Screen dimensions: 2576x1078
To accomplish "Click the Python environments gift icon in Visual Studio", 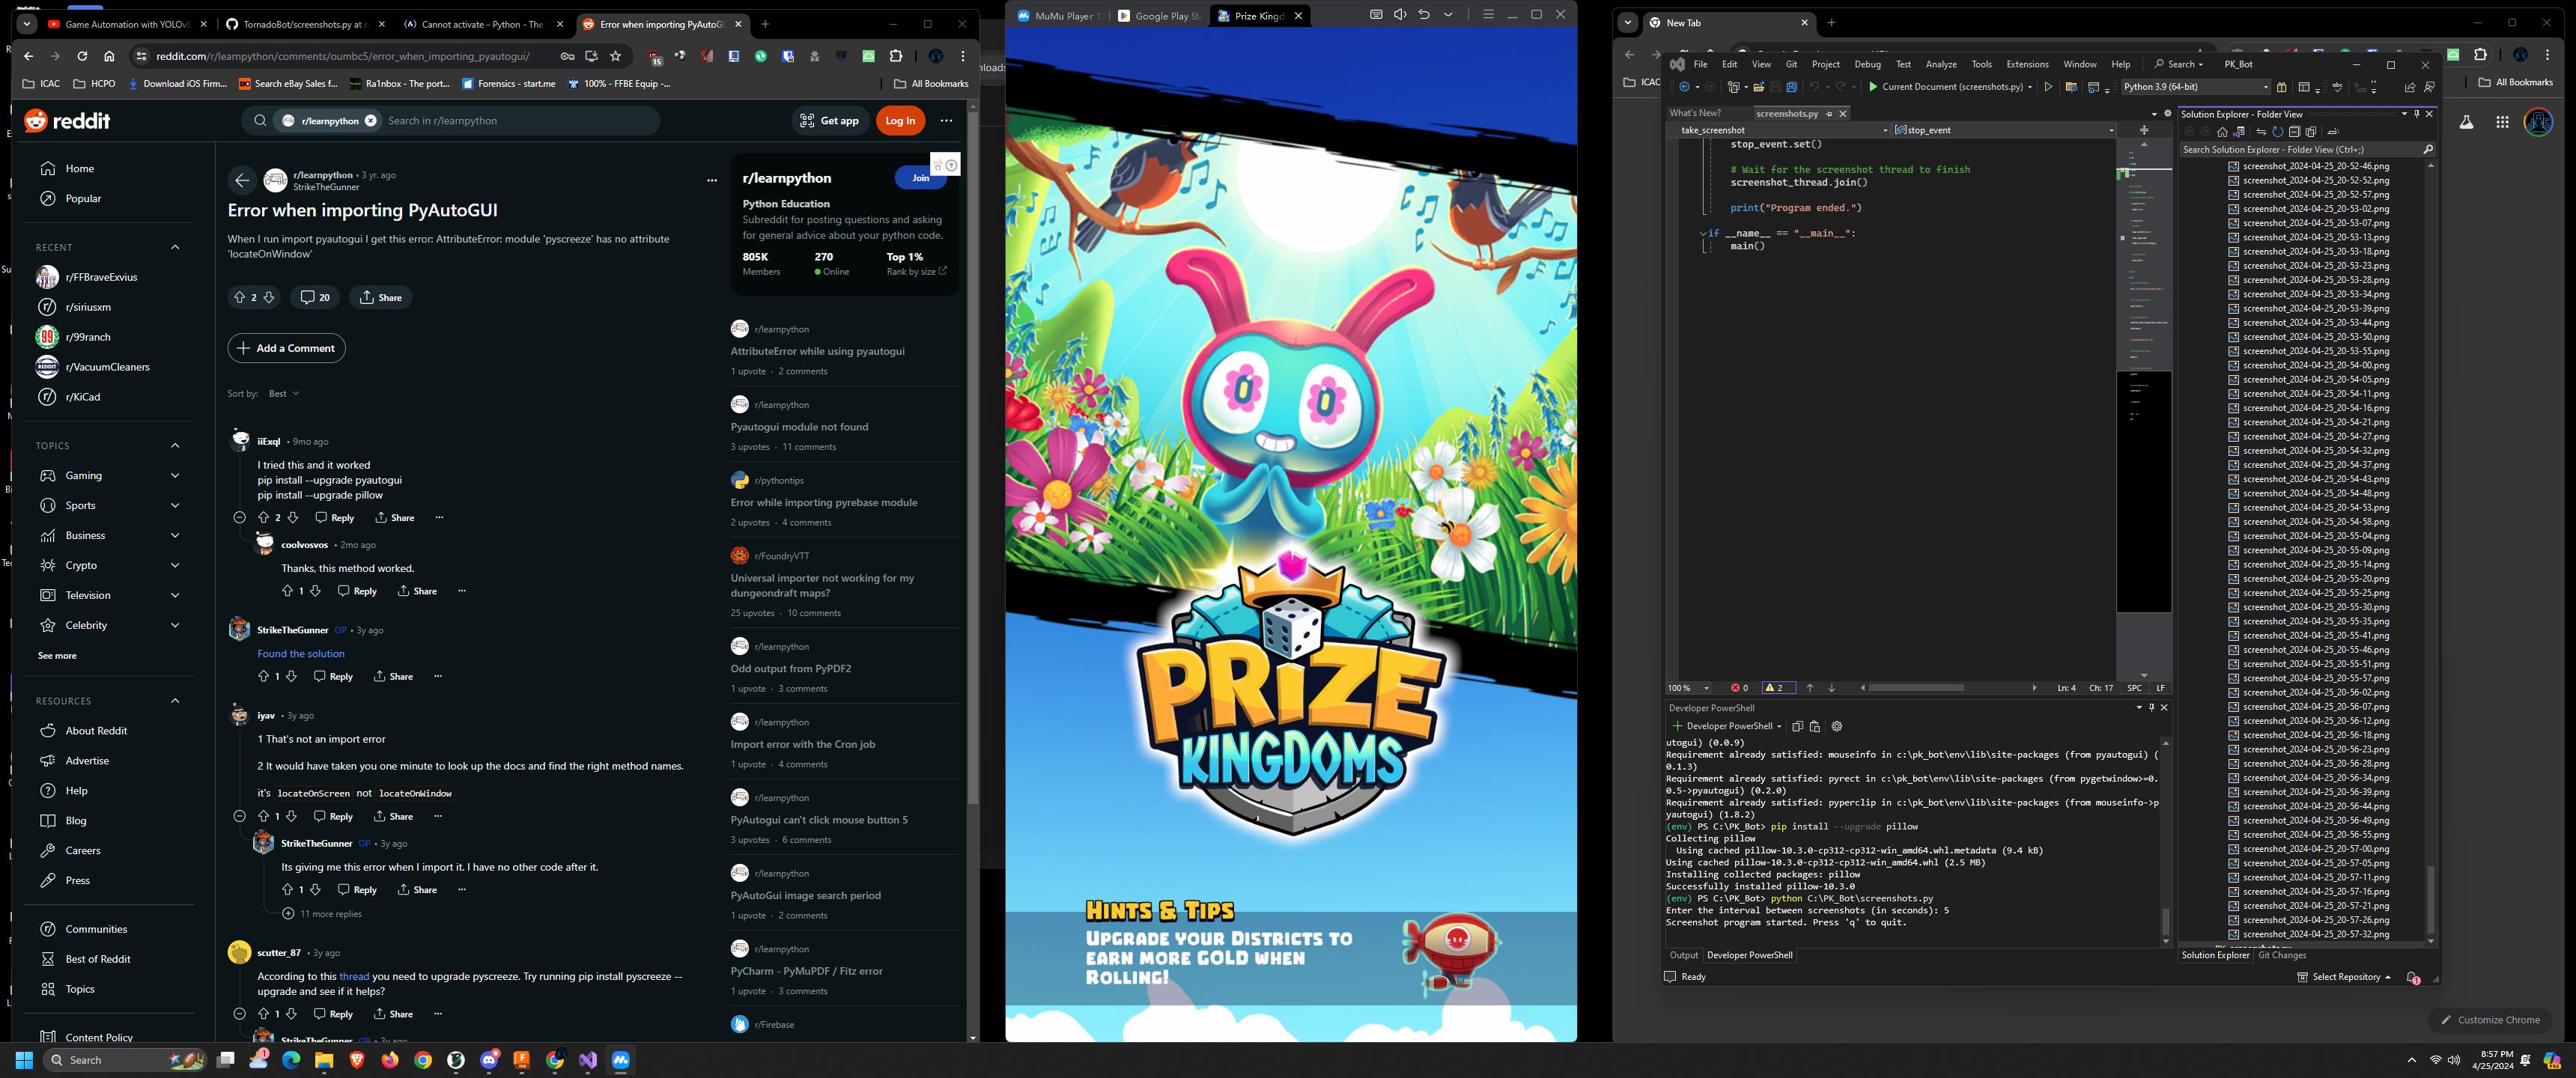I will (2281, 87).
